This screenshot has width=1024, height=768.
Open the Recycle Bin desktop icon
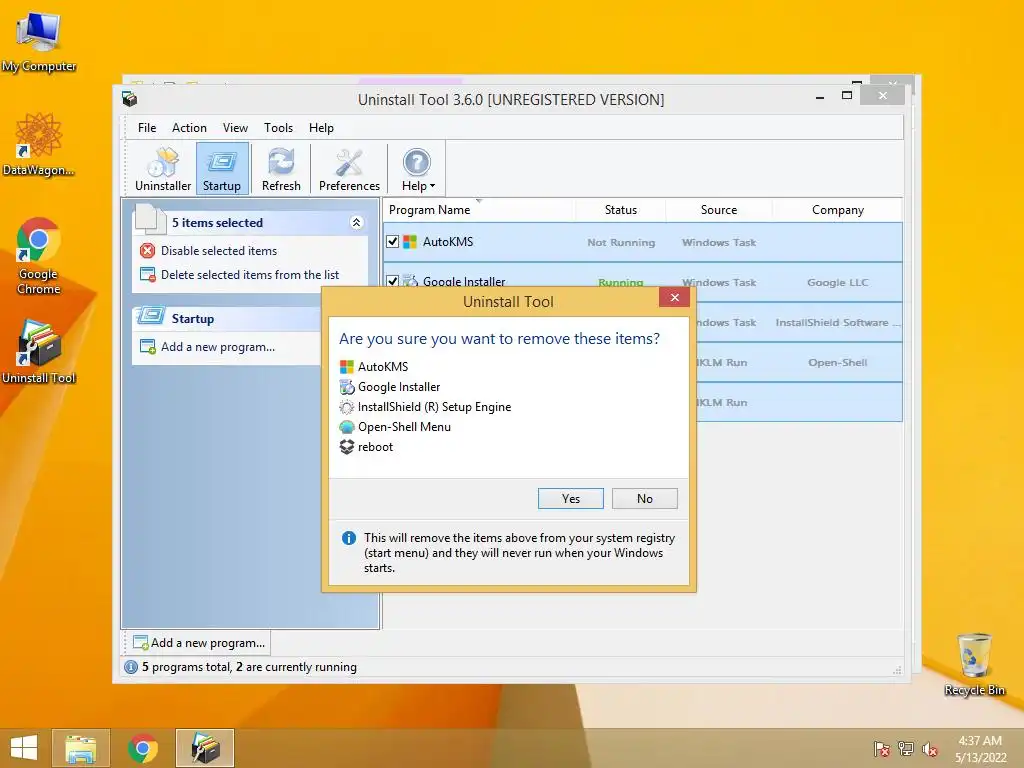tap(974, 665)
